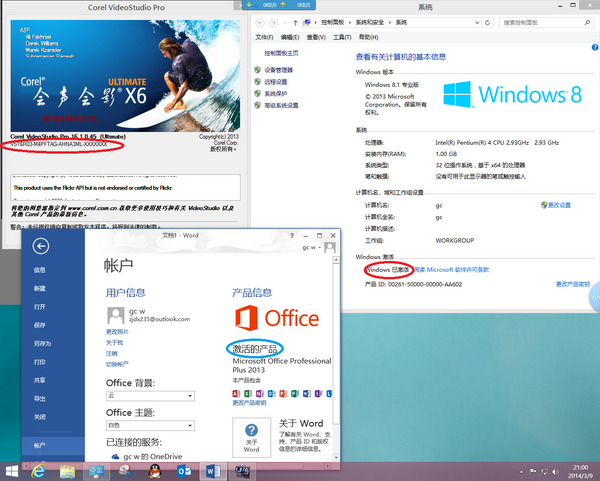Click the refresh icon in System address bar
This screenshot has height=481, width=600.
pos(488,23)
